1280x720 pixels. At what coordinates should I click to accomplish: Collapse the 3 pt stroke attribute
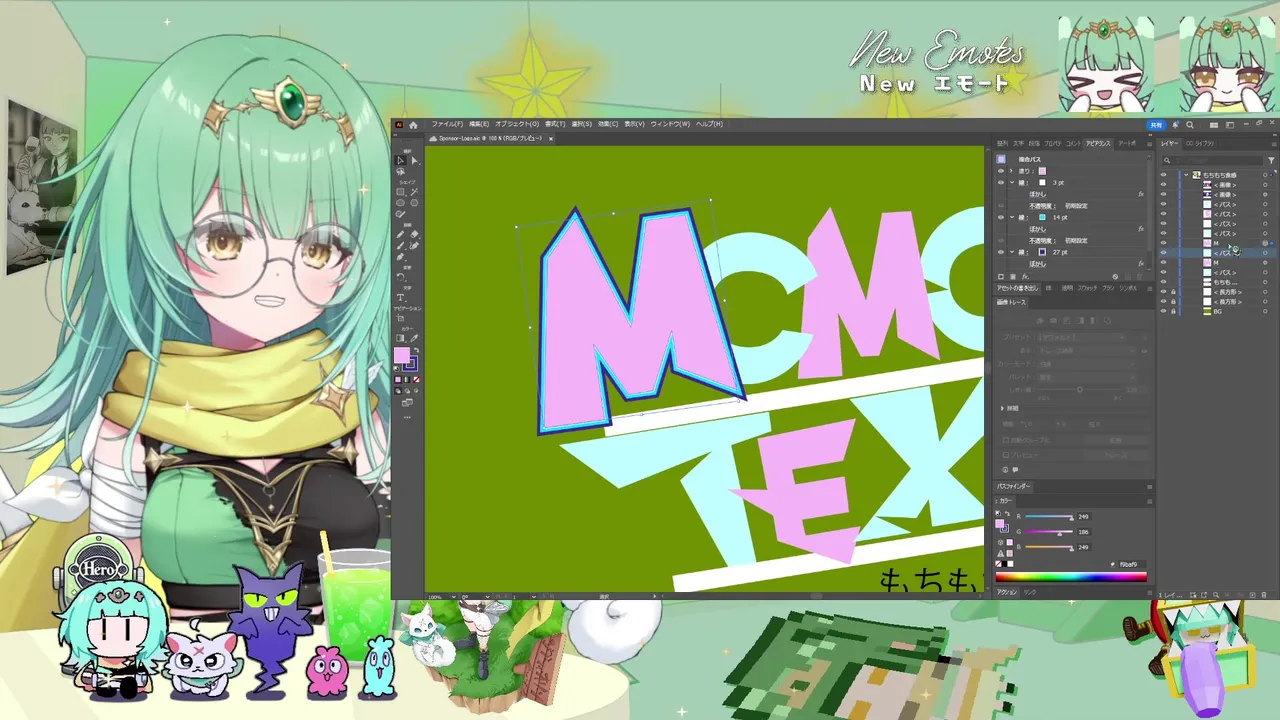1012,183
